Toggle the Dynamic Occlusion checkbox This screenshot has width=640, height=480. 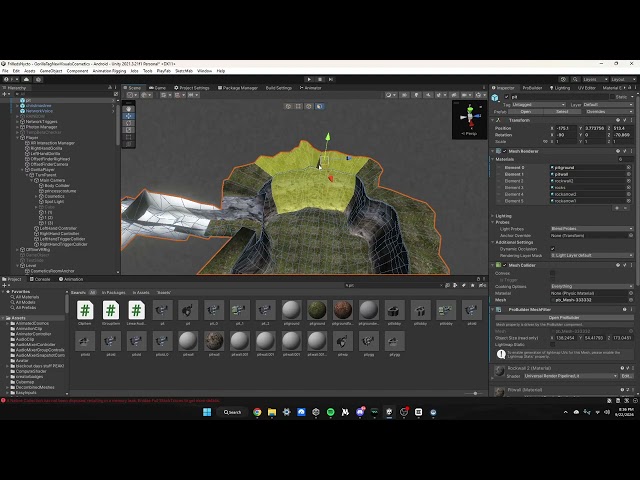tap(553, 249)
